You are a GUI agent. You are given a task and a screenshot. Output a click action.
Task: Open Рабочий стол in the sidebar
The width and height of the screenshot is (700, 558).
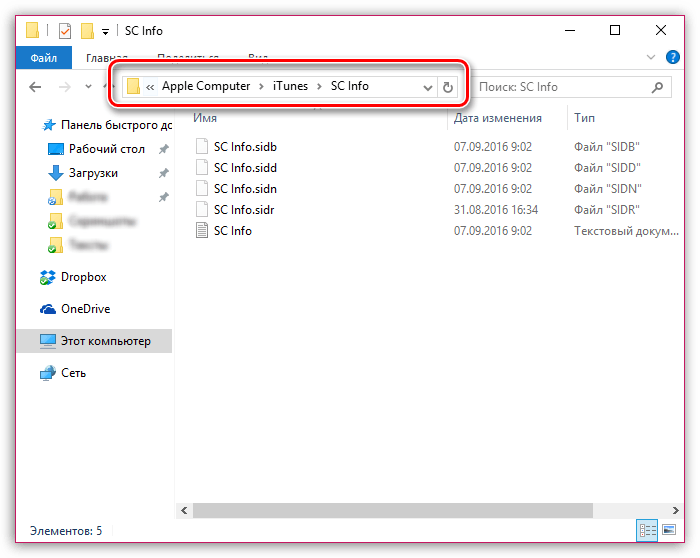click(107, 149)
